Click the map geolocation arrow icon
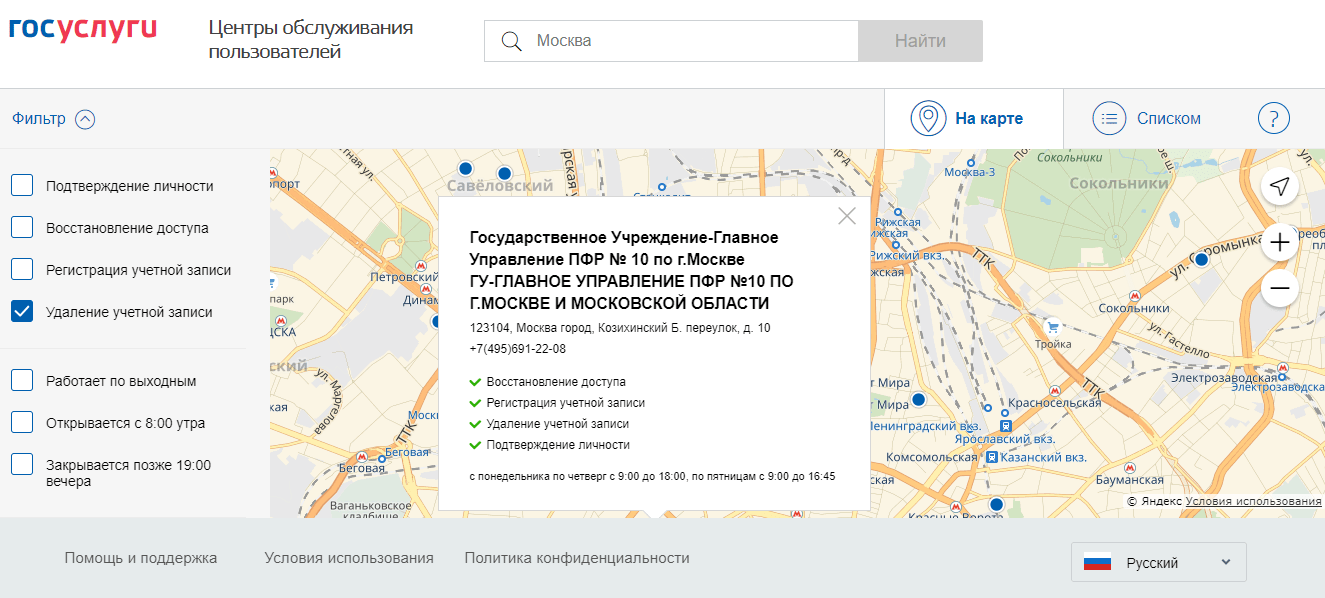The image size is (1325, 598). (1279, 186)
